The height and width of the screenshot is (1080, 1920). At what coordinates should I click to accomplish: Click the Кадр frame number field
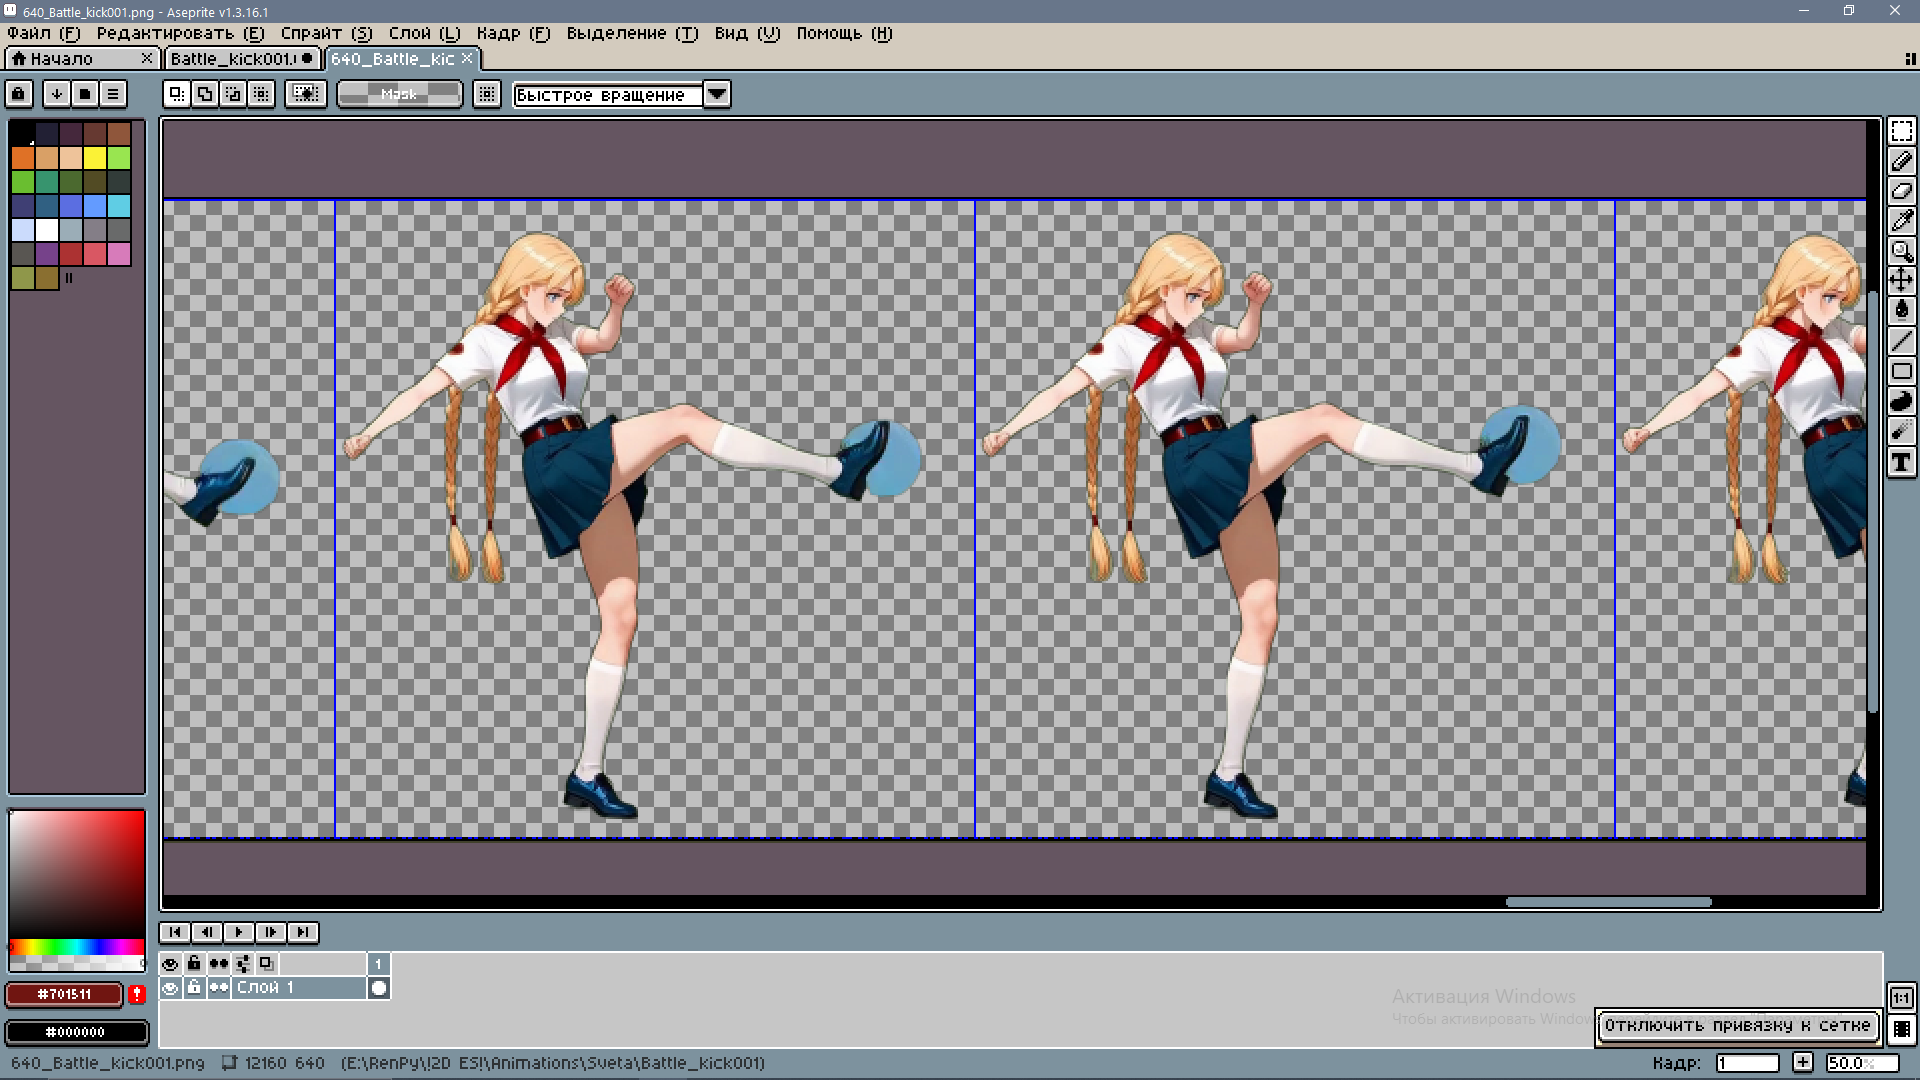1747,1063
